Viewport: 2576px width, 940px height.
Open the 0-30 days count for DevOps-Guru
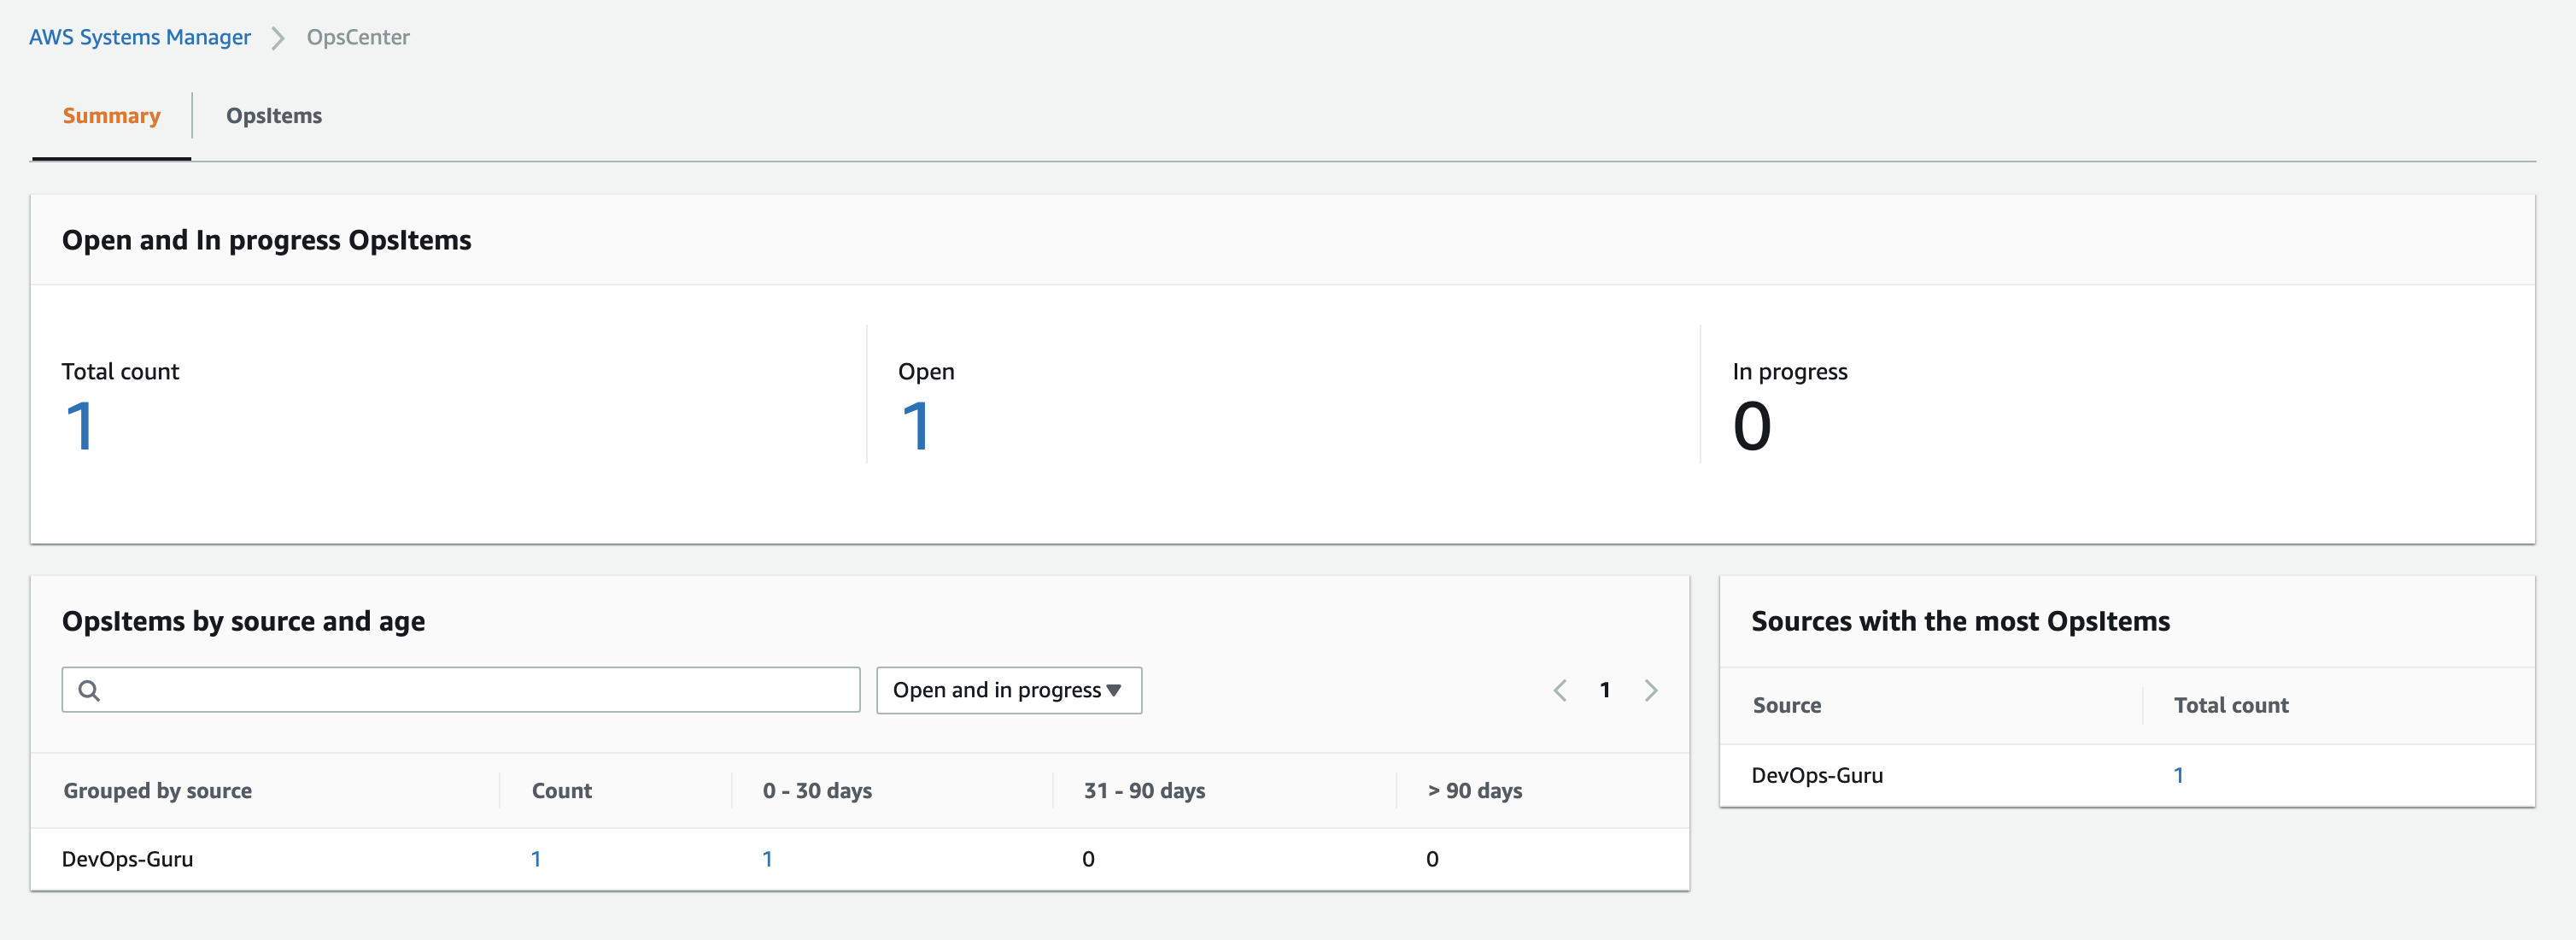pyautogui.click(x=767, y=858)
